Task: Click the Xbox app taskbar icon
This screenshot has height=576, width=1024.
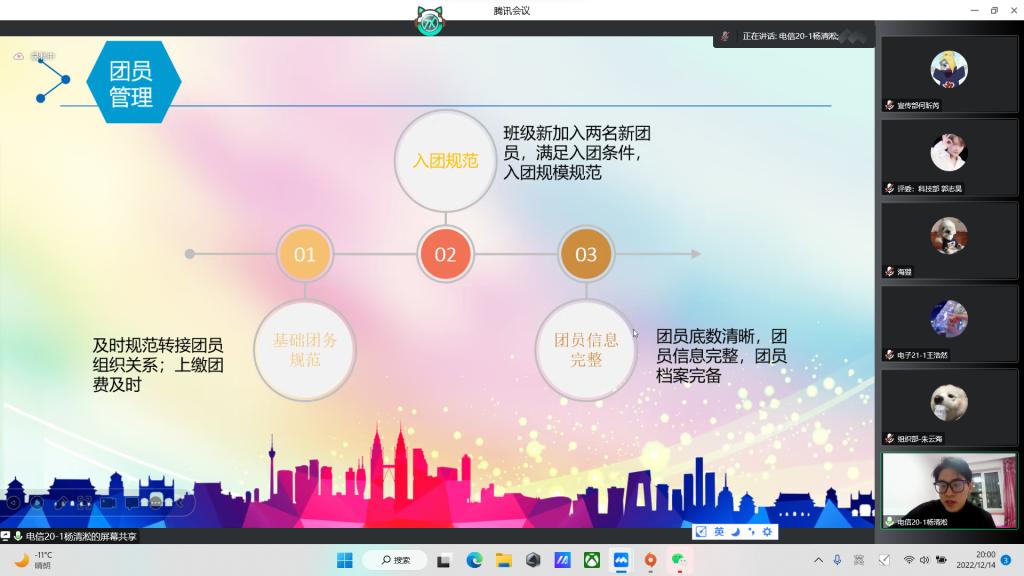Action: [x=592, y=560]
